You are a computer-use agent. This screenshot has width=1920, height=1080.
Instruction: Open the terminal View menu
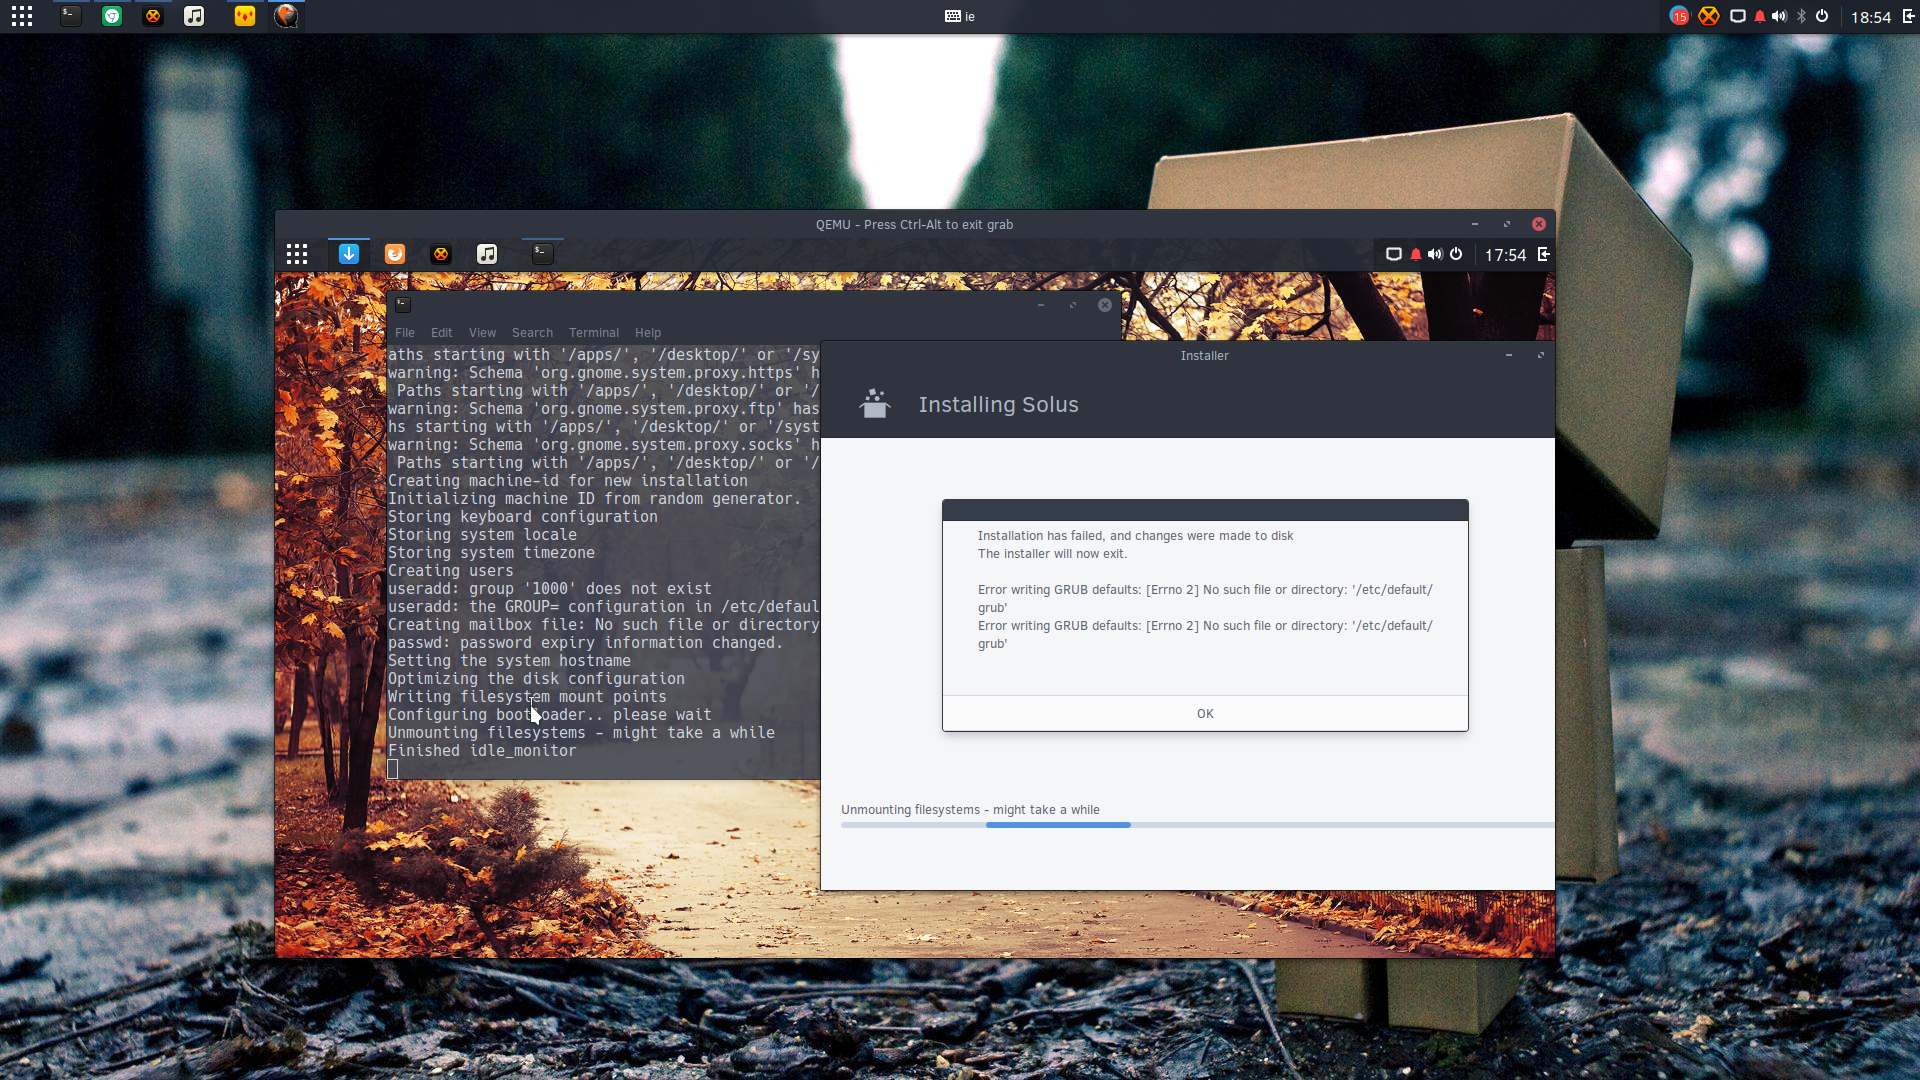pyautogui.click(x=482, y=333)
